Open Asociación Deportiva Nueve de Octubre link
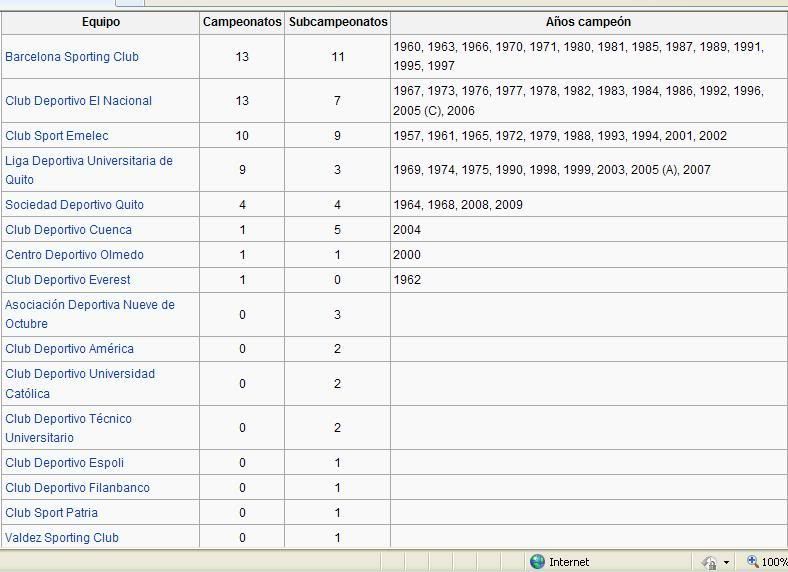This screenshot has width=788, height=572. [x=90, y=314]
